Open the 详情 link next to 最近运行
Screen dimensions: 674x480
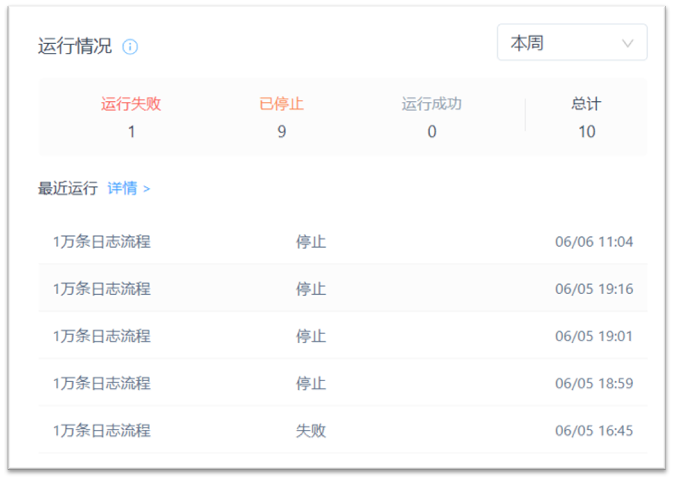[129, 188]
